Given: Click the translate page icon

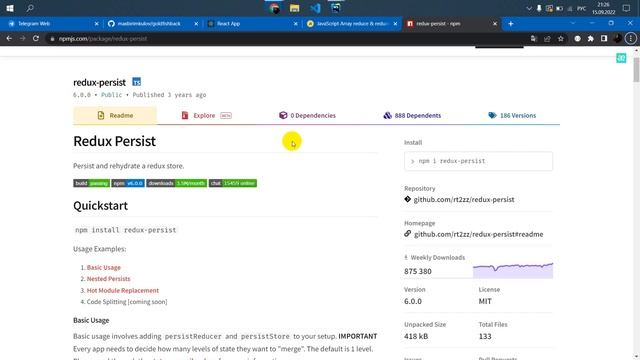Looking at the screenshot, I should (533, 39).
